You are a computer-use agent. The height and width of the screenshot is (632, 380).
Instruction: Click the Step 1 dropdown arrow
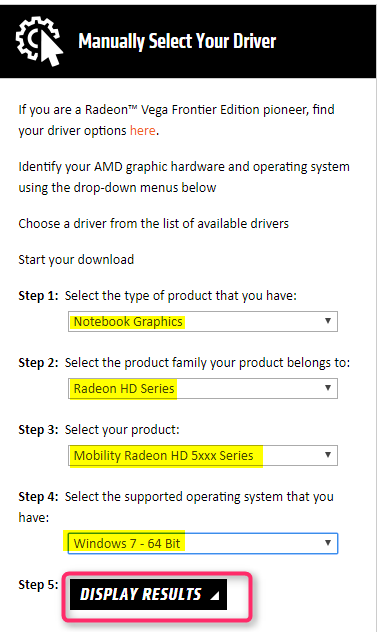[328, 321]
